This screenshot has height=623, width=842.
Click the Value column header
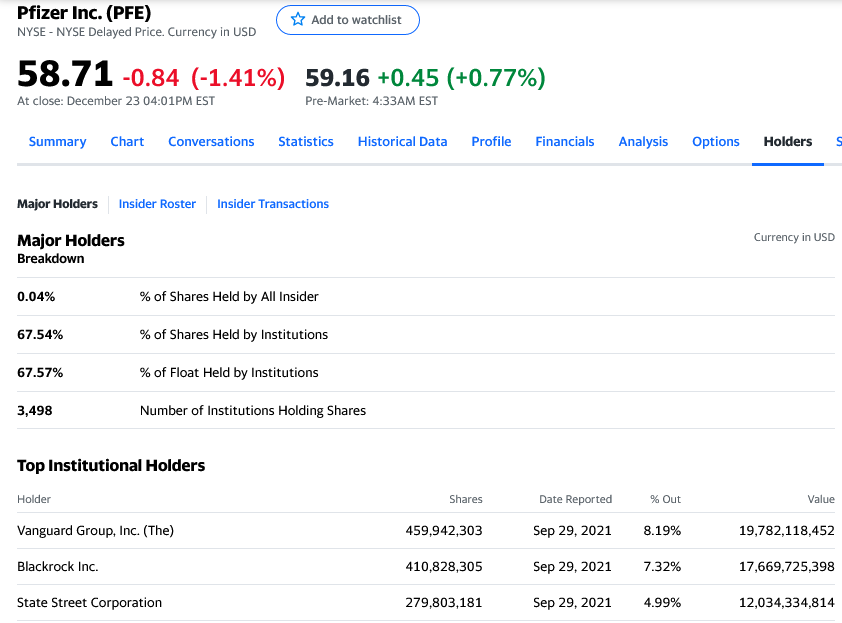[x=821, y=499]
